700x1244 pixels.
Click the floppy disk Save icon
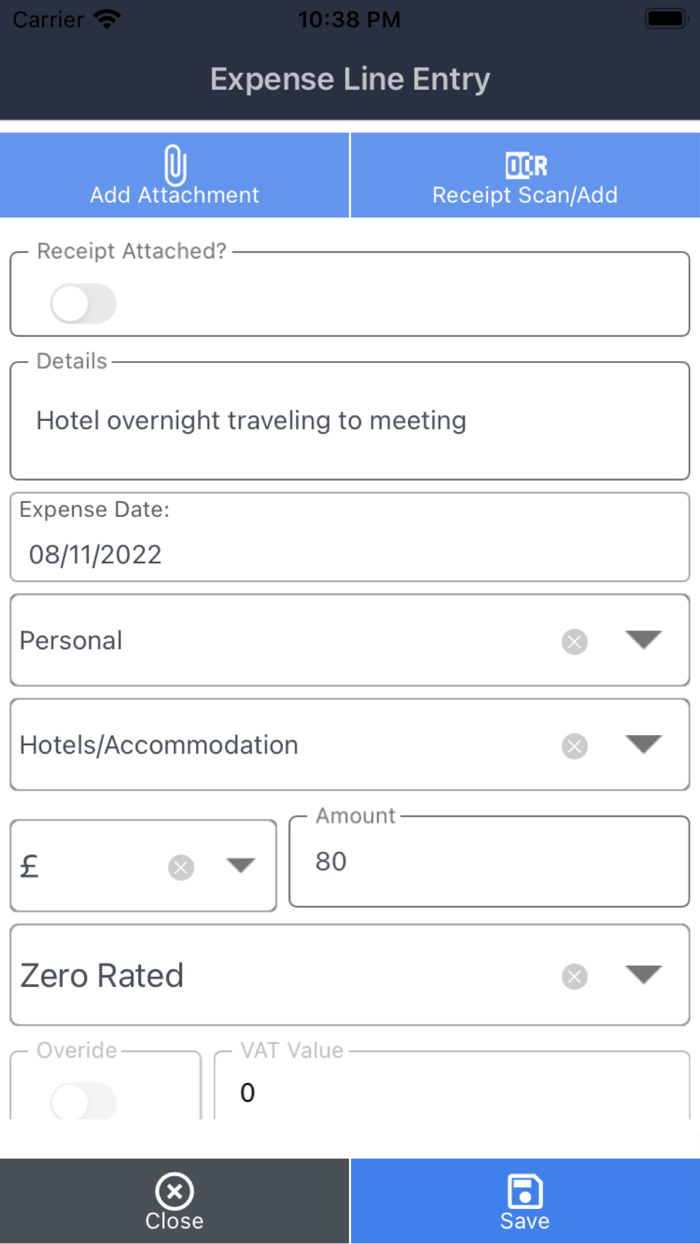click(x=525, y=1192)
